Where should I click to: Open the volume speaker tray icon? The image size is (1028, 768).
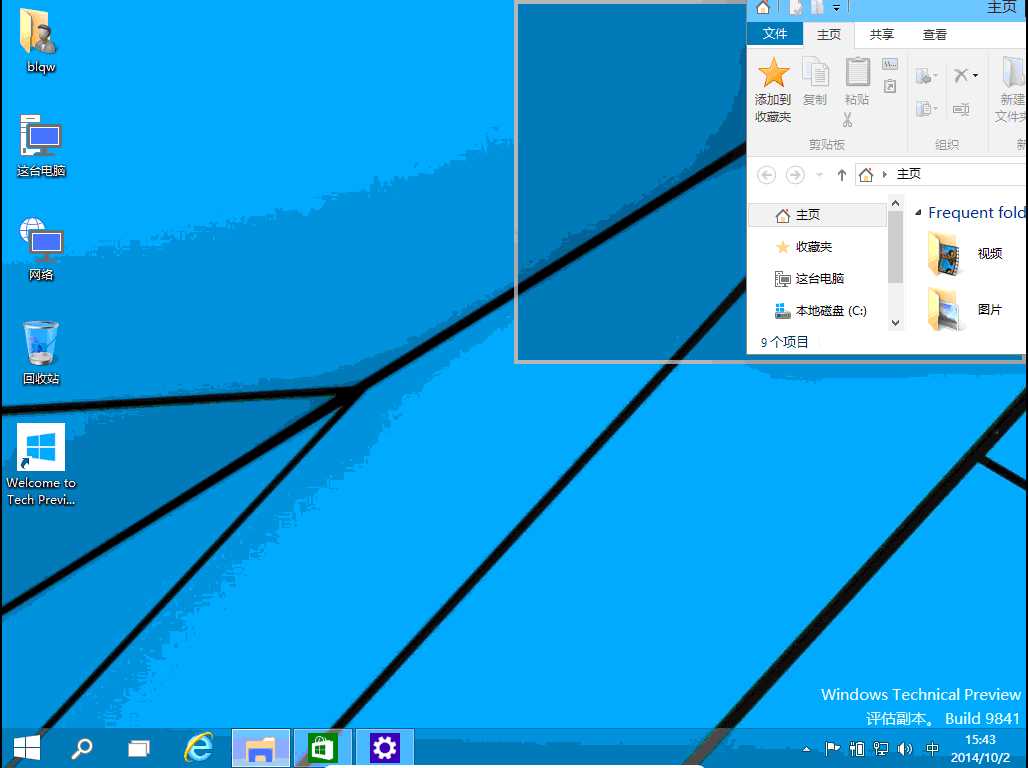click(x=905, y=748)
